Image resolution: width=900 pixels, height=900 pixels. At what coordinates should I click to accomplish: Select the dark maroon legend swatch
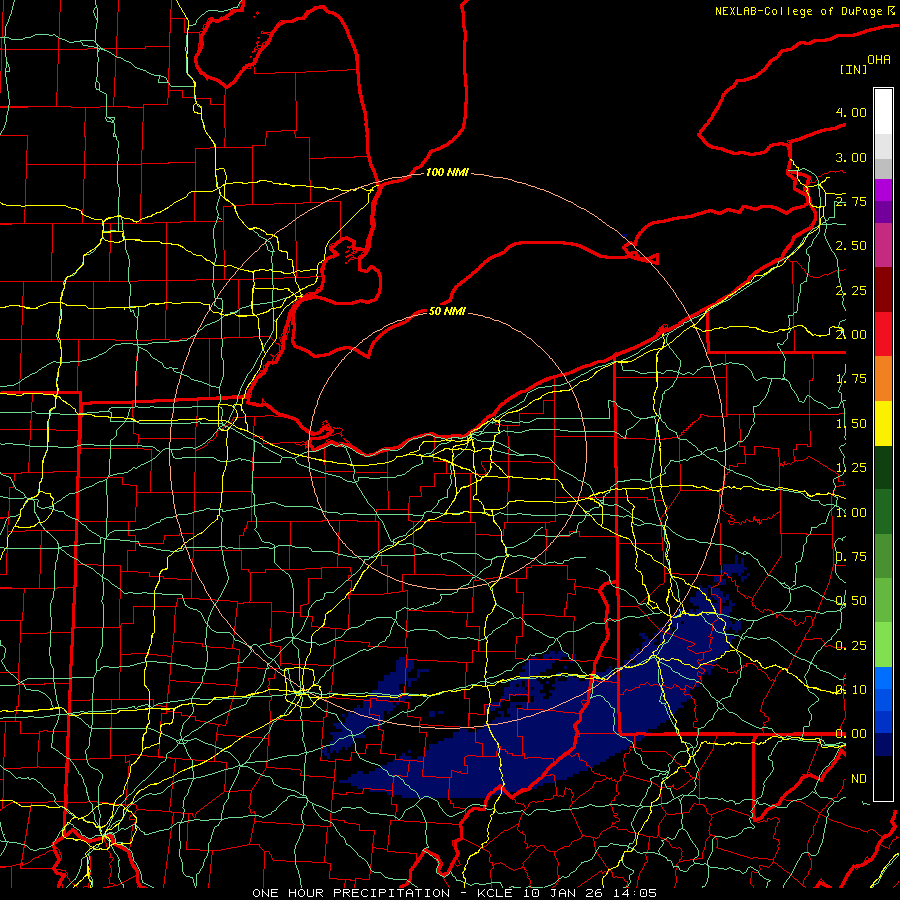coord(883,290)
